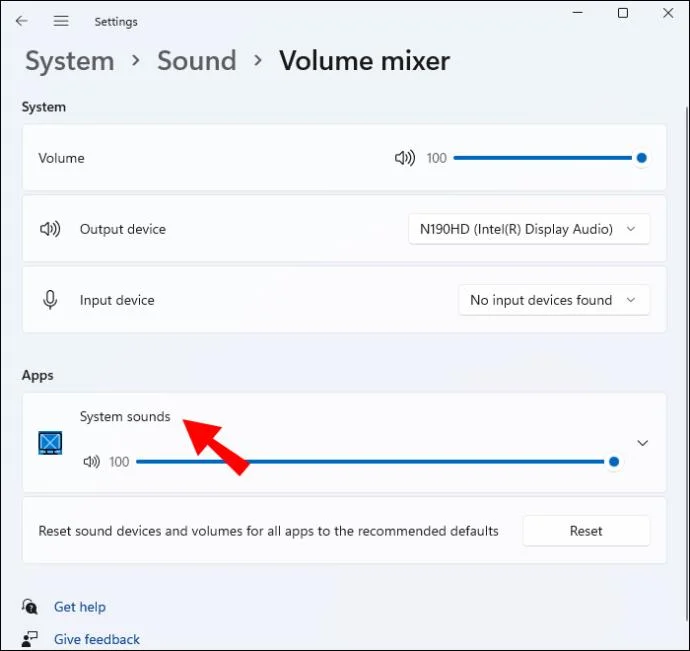Click the System sounds app icon
Screen dimensions: 690x651
coord(50,442)
